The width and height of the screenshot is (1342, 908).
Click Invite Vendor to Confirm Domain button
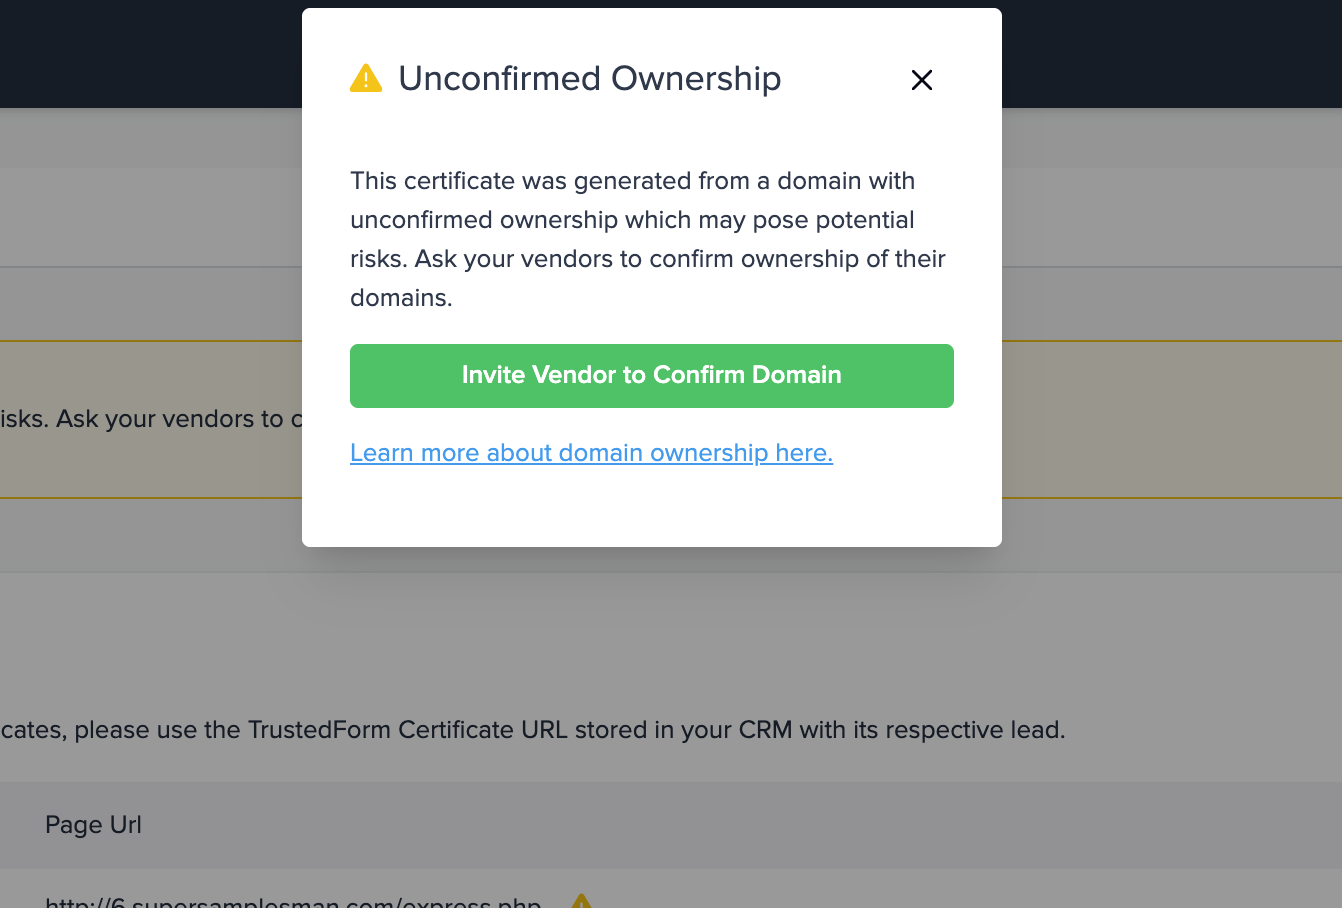(x=652, y=376)
